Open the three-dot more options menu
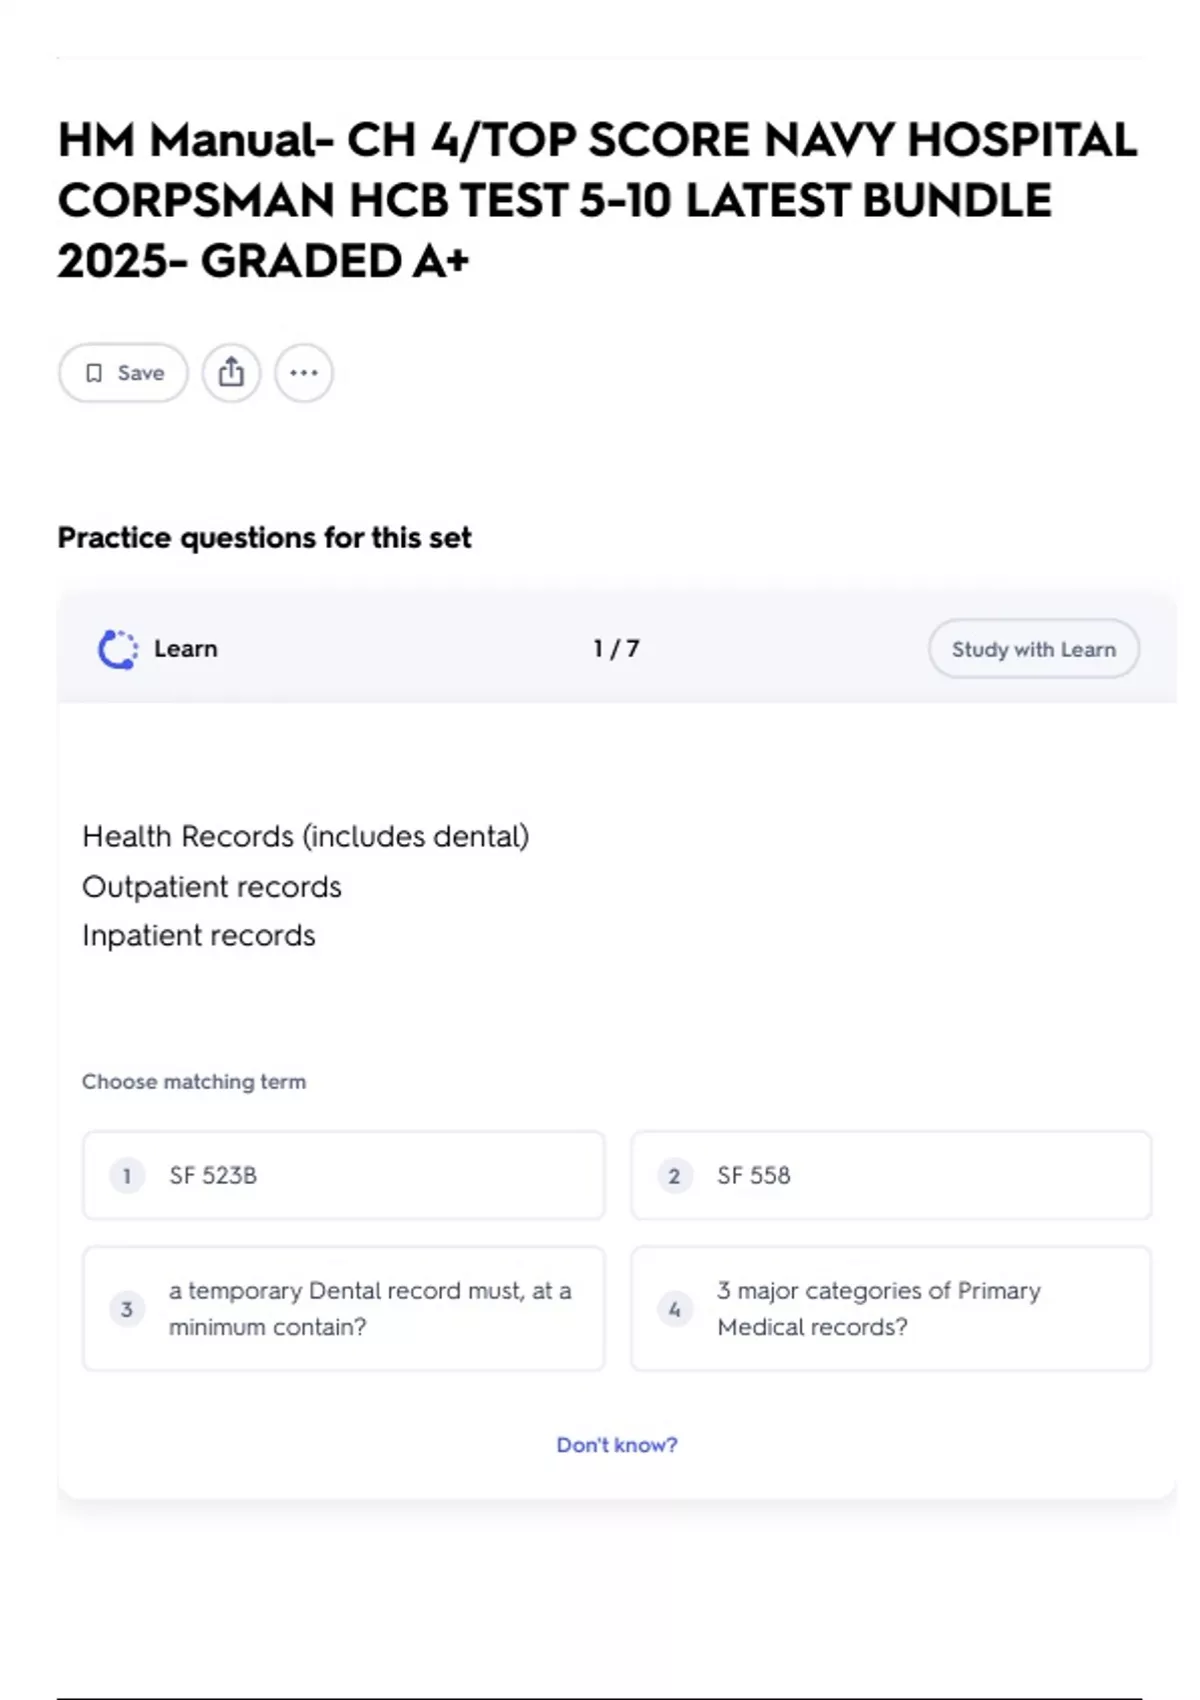 tap(304, 373)
